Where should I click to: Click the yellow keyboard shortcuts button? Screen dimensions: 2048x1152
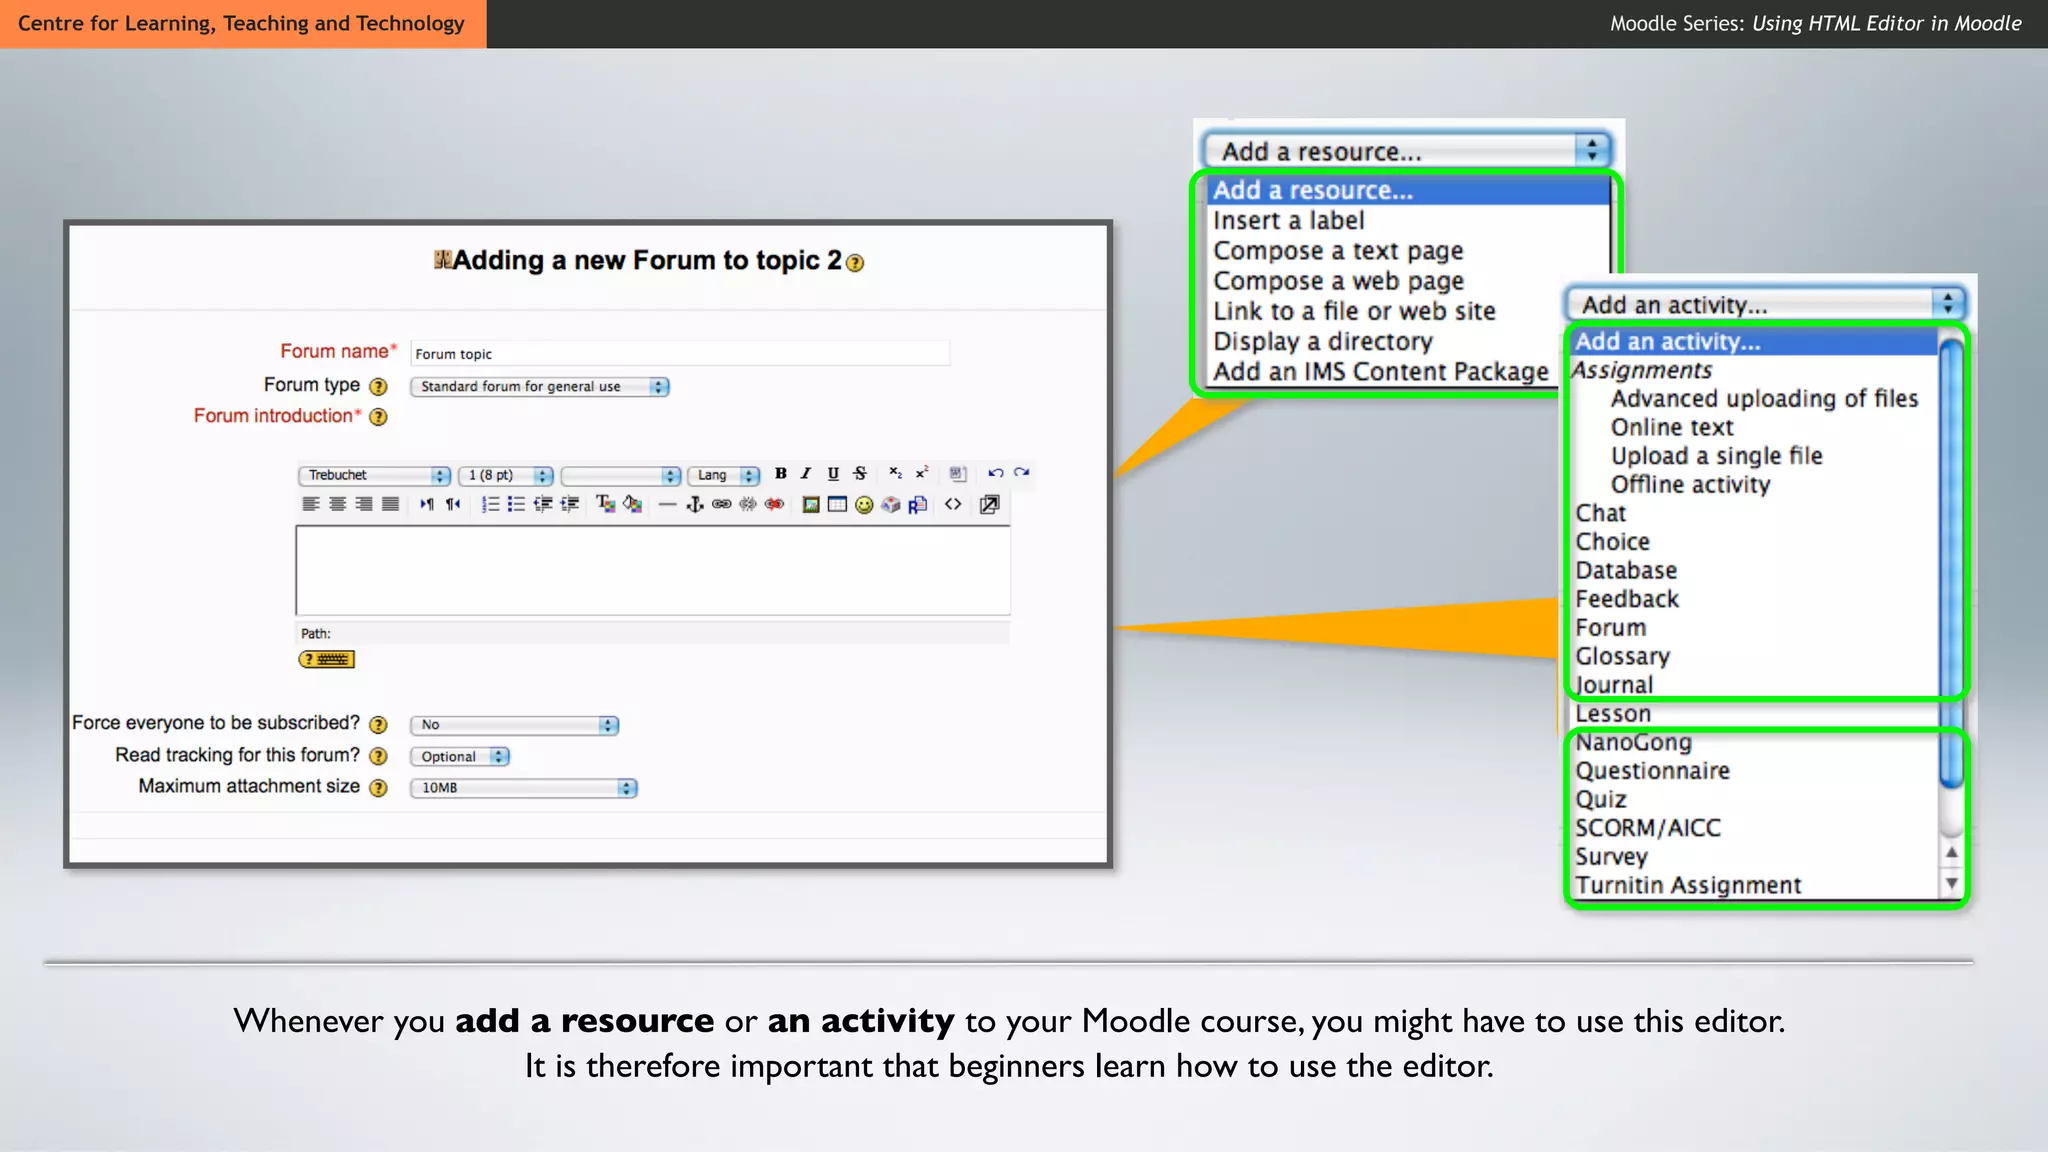(x=327, y=659)
